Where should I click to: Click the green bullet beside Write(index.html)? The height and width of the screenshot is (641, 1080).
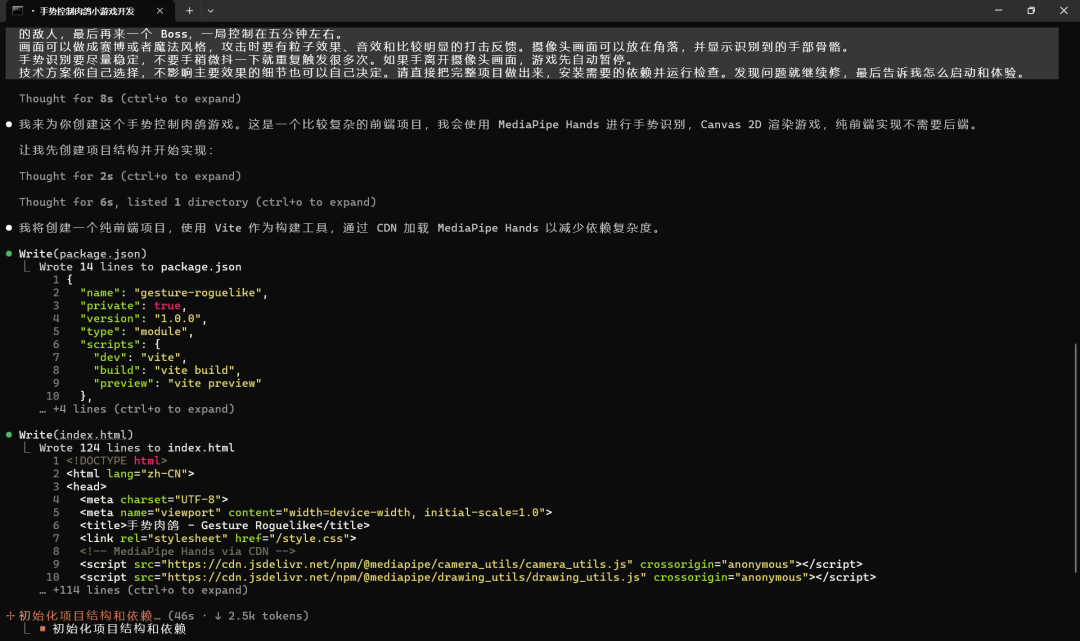[9, 435]
